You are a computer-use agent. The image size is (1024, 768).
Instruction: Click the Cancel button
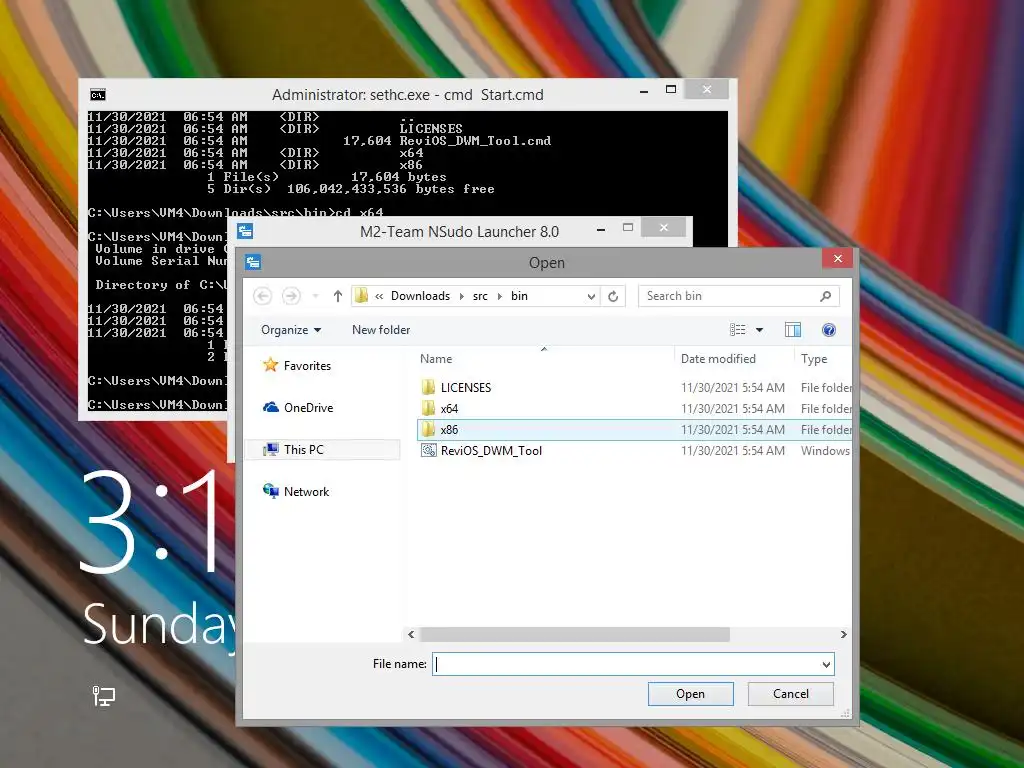pyautogui.click(x=790, y=694)
